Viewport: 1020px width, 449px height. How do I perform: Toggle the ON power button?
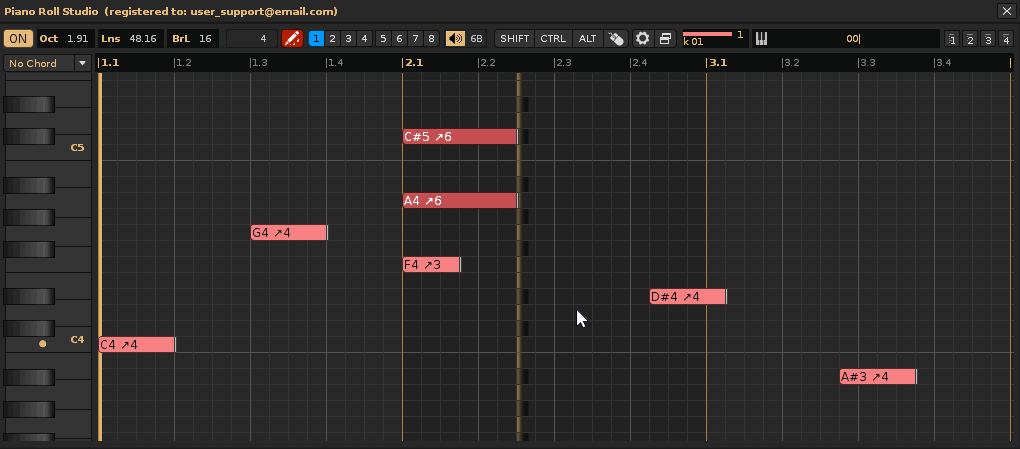18,39
